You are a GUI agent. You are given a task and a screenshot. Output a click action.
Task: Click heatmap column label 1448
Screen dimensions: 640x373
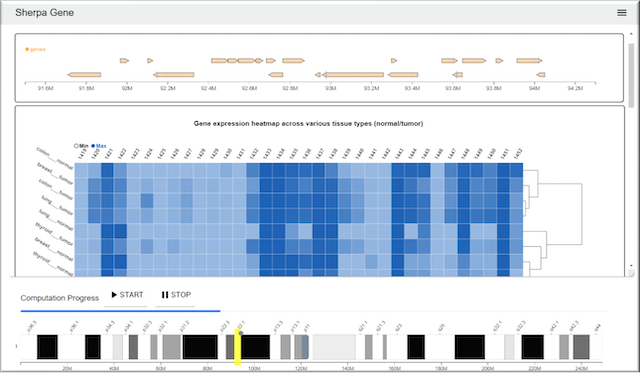pyautogui.click(x=465, y=153)
